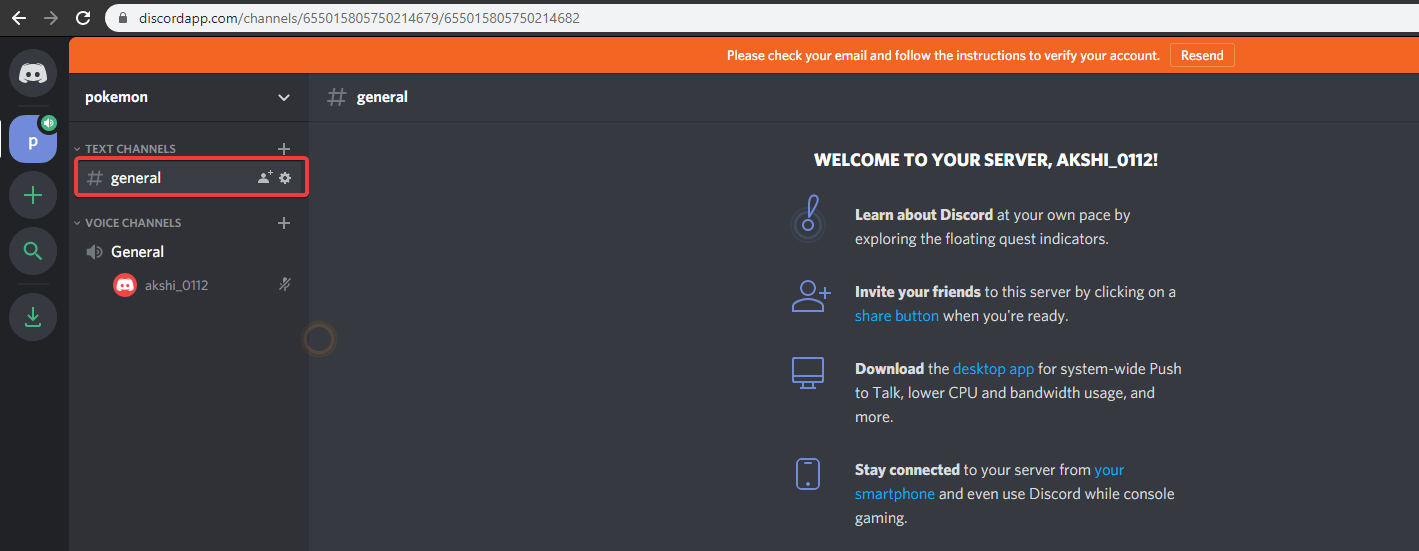Open the share button link
1419x551 pixels.
tap(897, 316)
